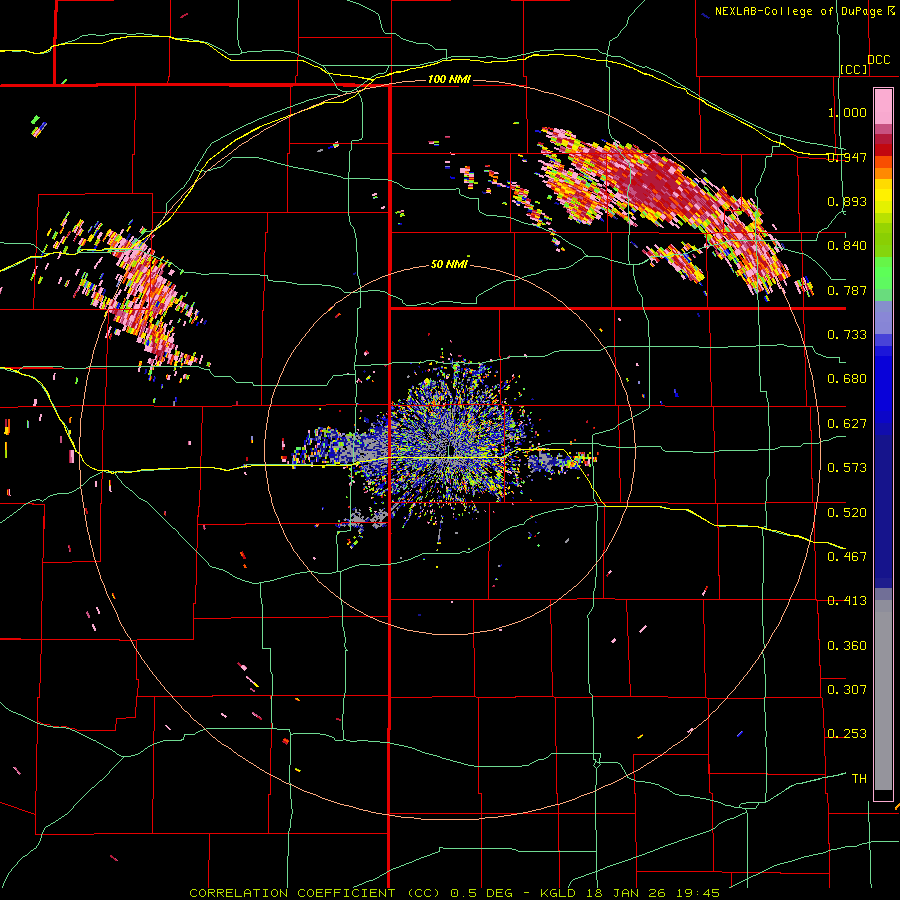Click the 0.467 scale value
The width and height of the screenshot is (900, 900).
847,557
